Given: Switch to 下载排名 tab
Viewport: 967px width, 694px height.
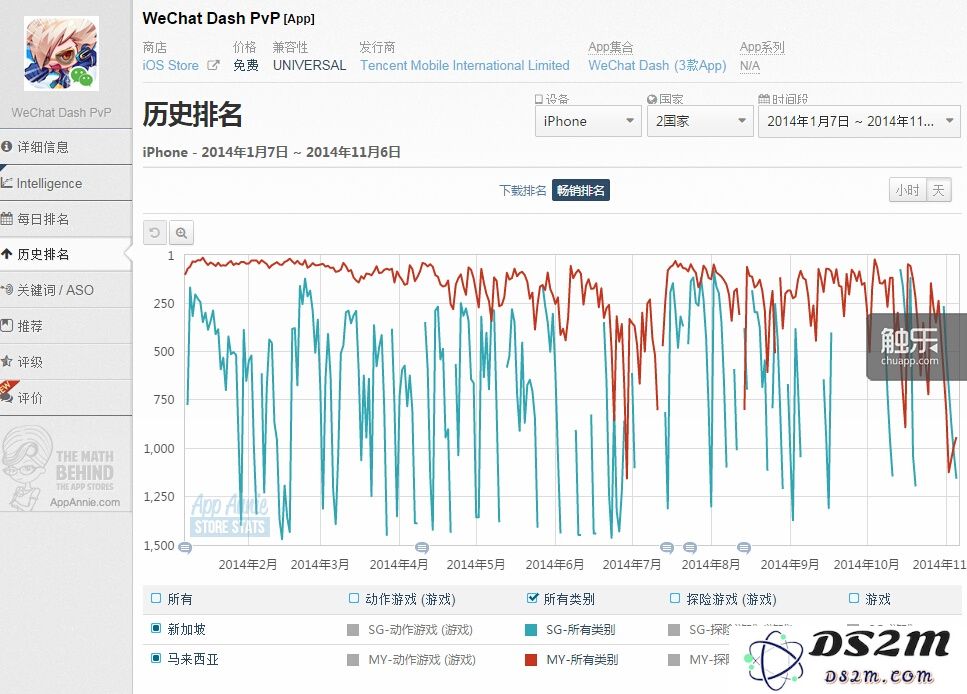Looking at the screenshot, I should [522, 191].
